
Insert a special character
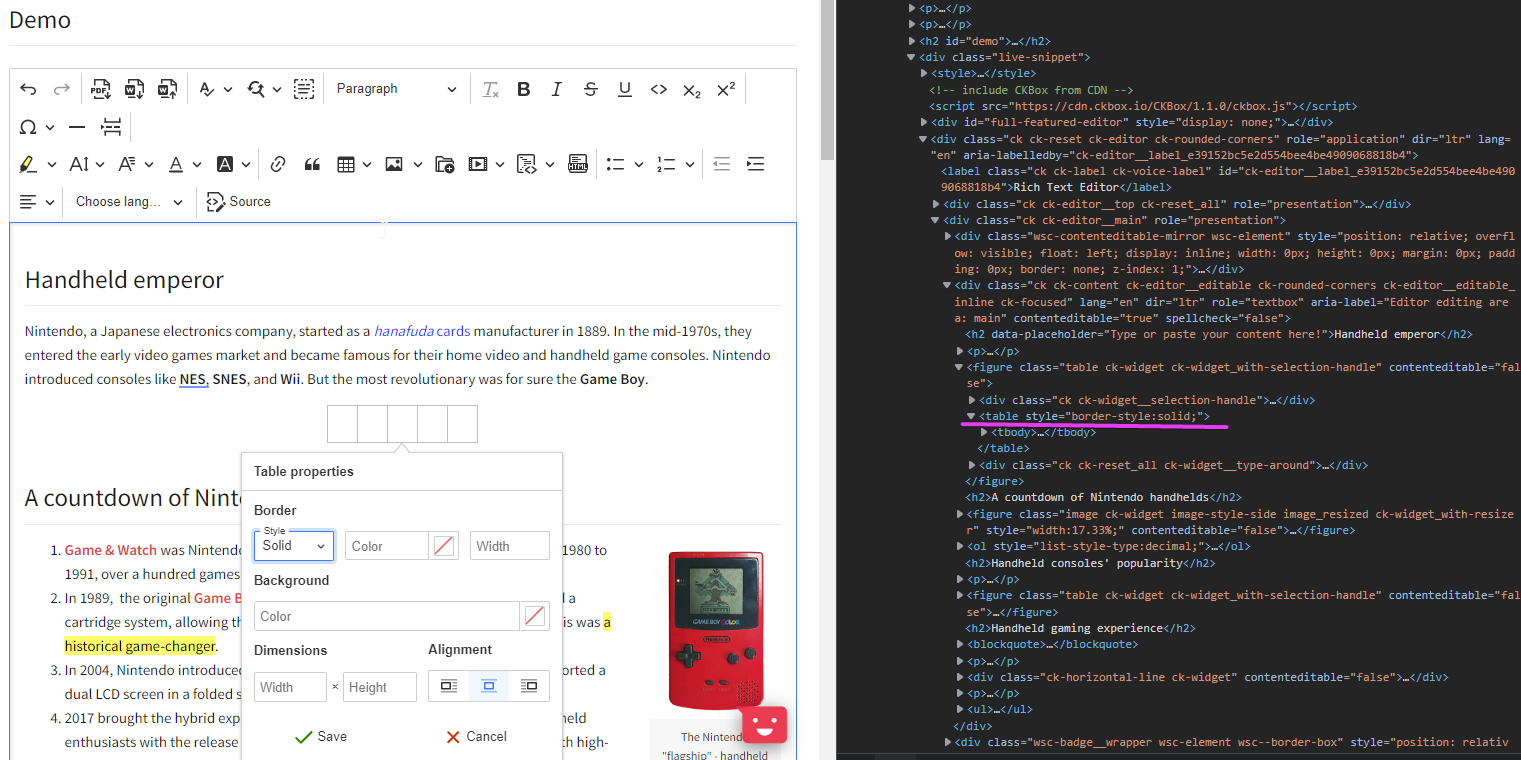tap(28, 127)
